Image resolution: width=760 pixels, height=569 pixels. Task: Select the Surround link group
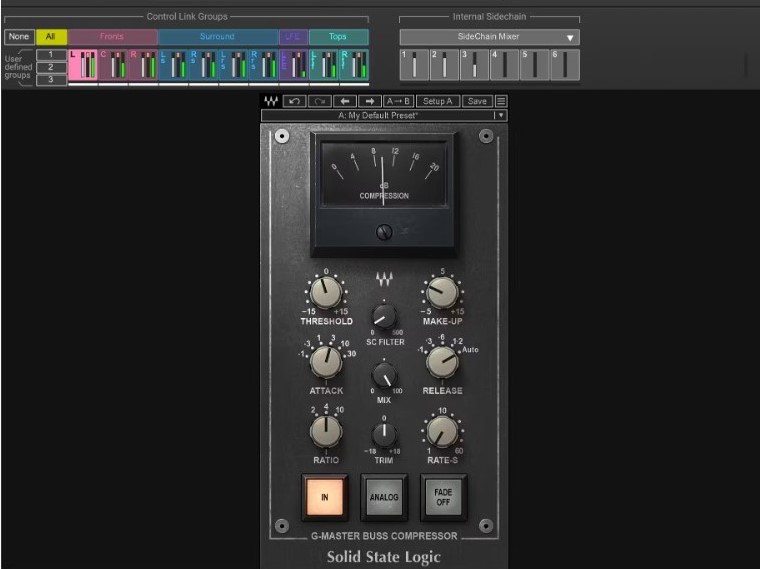[218, 37]
